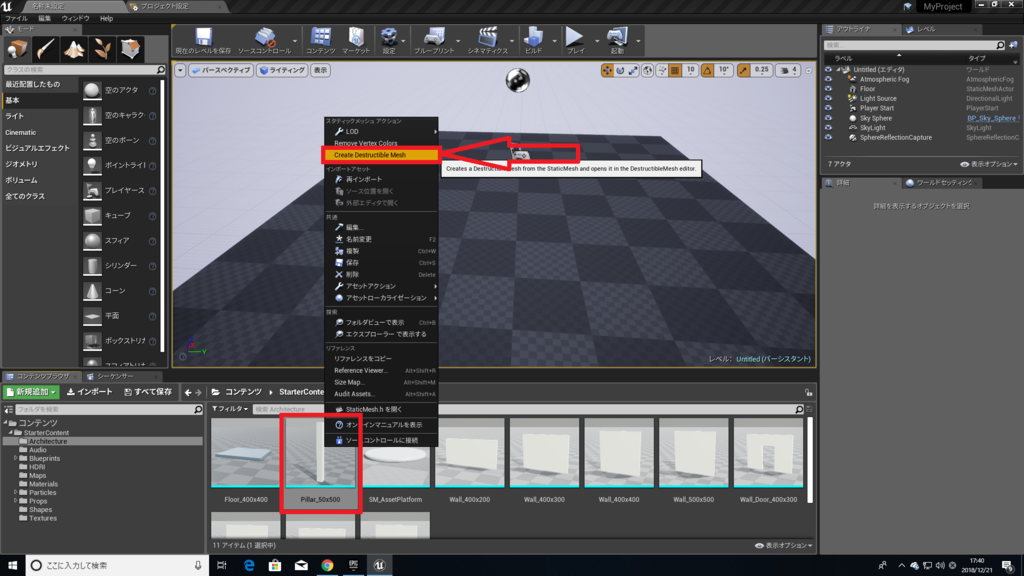
Task: Toggle rotation snapping icon in viewport
Action: (x=707, y=71)
